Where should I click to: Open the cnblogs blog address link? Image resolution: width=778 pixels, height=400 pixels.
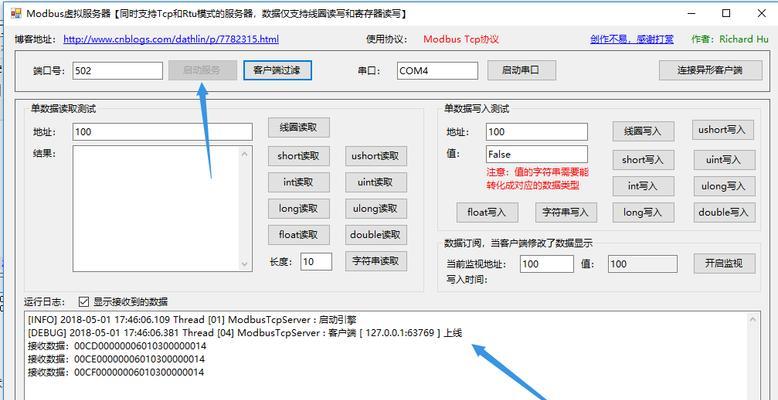pyautogui.click(x=171, y=39)
